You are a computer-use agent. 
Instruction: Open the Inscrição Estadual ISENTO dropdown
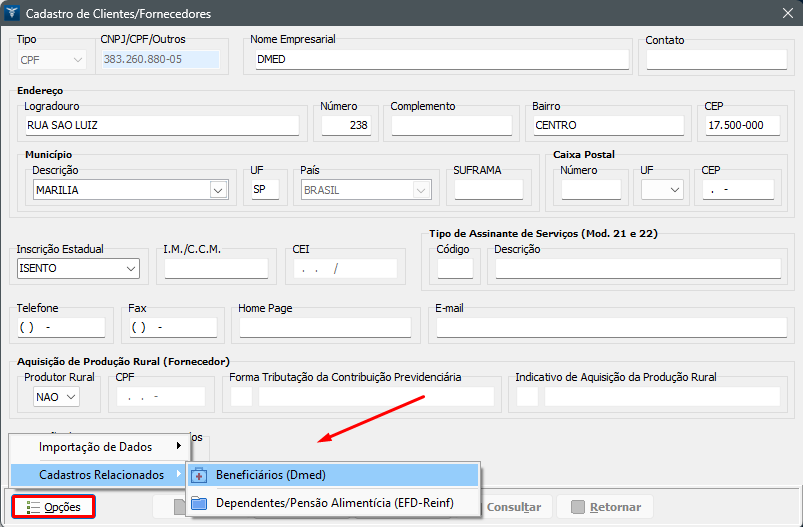point(131,269)
